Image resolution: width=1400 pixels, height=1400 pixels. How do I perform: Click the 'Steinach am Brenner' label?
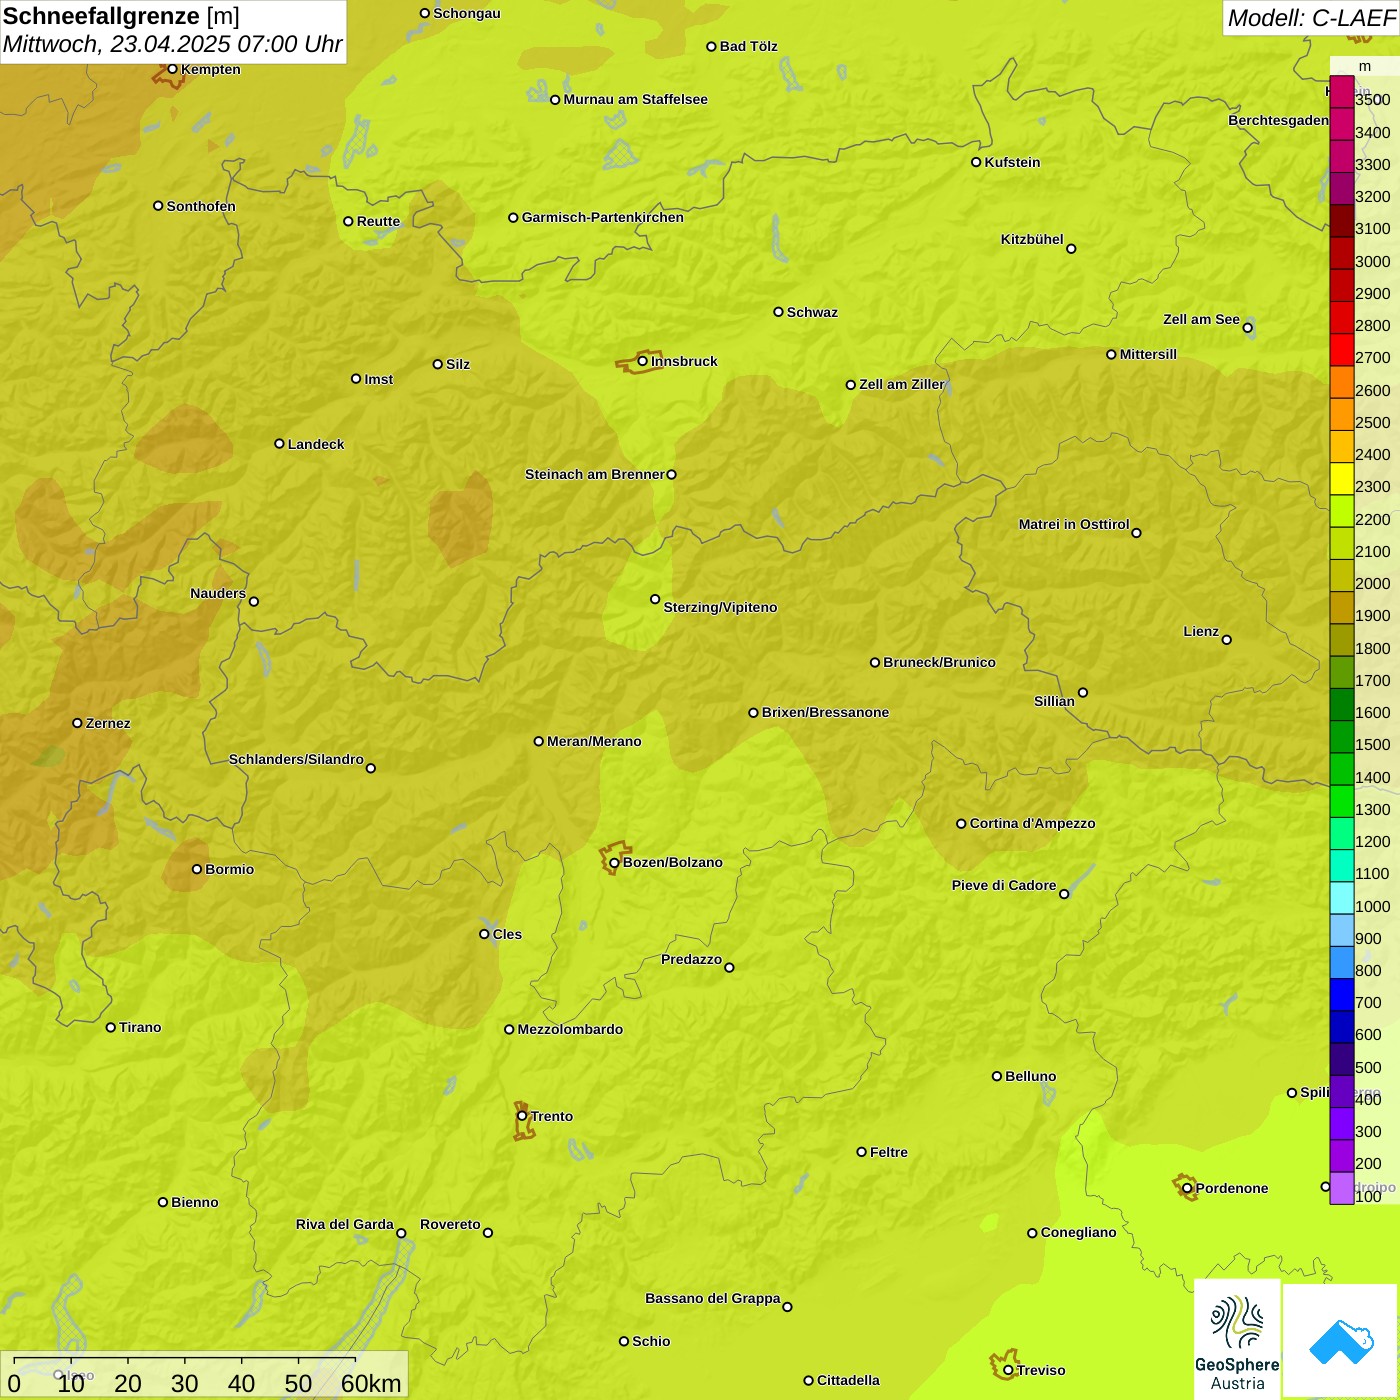(595, 474)
